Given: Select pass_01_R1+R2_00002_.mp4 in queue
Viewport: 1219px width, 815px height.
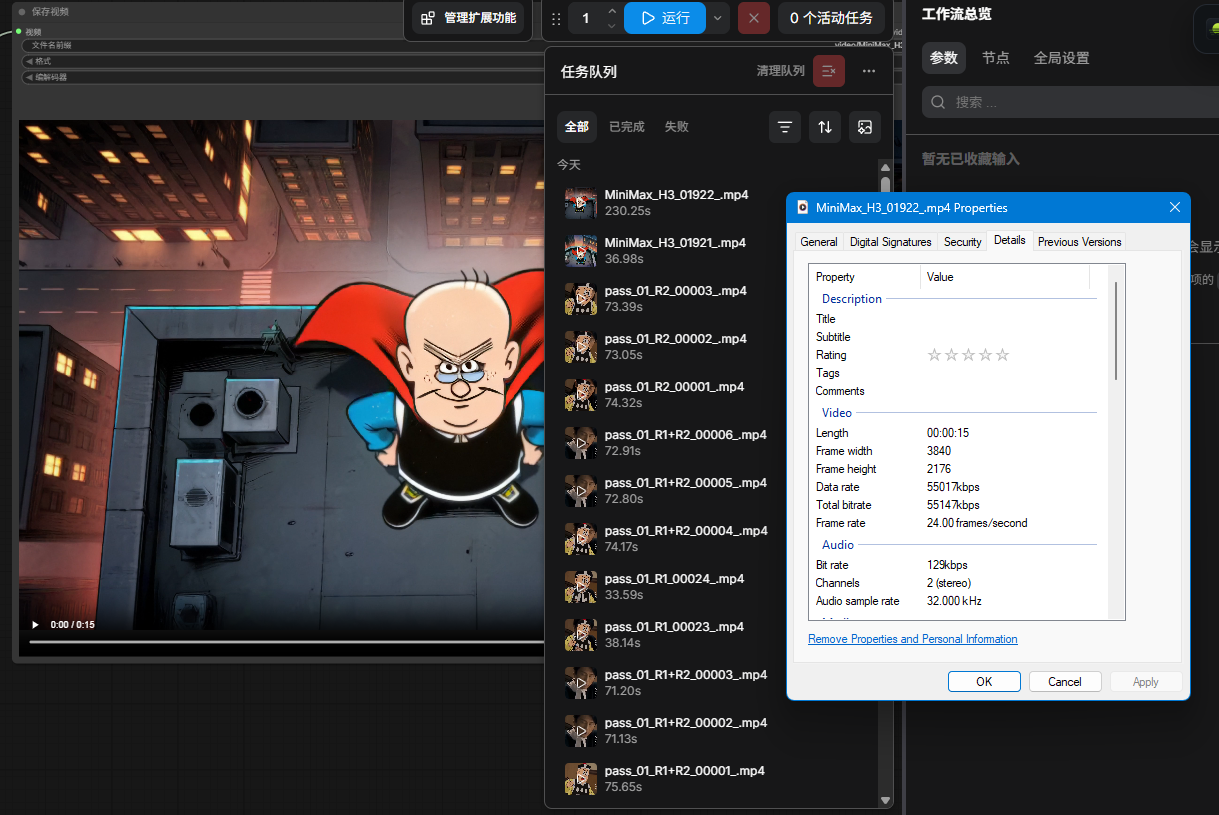Looking at the screenshot, I should [716, 731].
